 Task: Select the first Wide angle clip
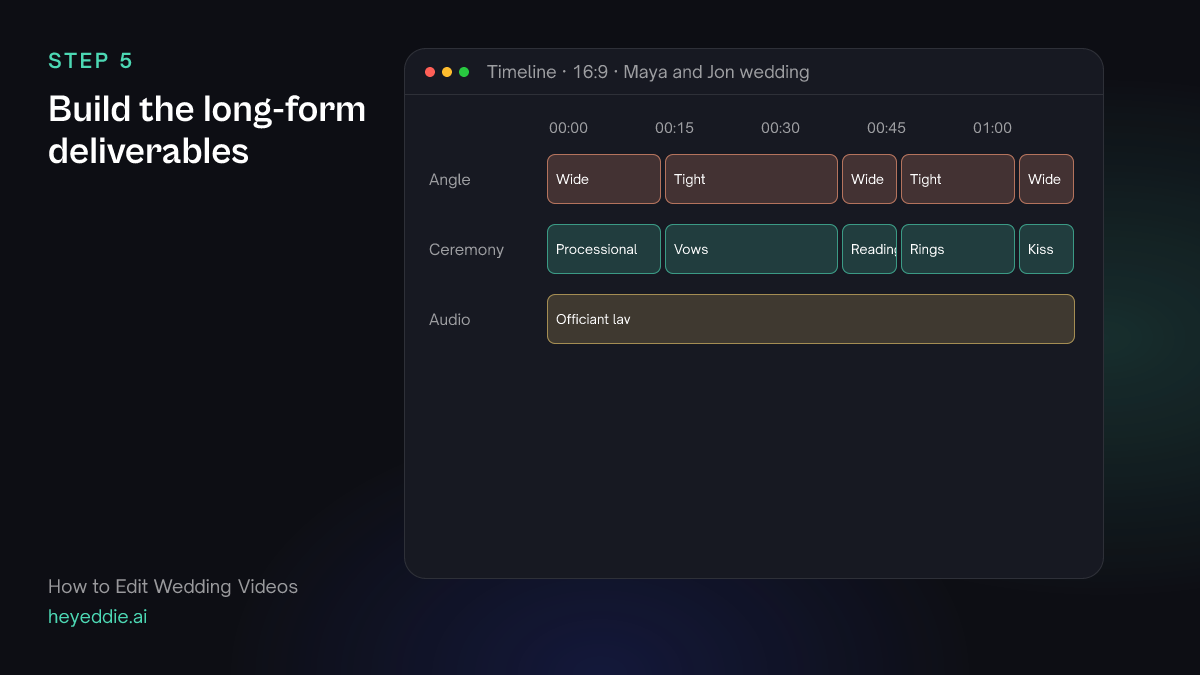[x=604, y=179]
